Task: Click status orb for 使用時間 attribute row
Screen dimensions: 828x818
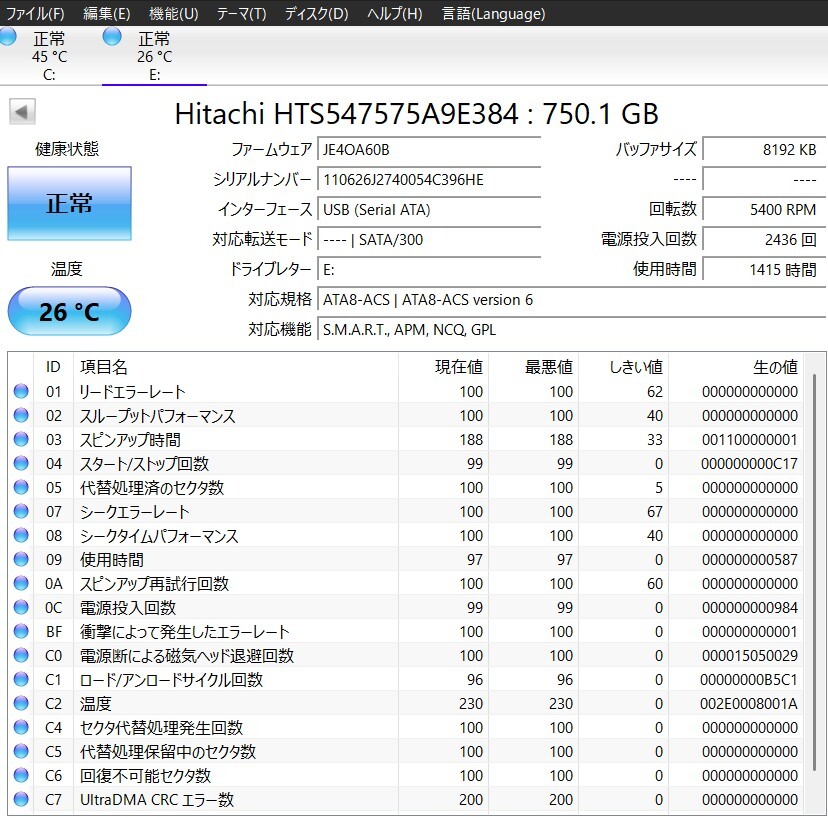Action: click(21, 560)
